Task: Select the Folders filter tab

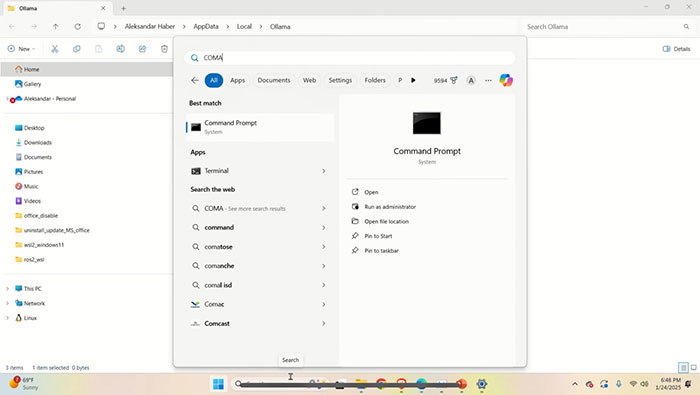Action: pyautogui.click(x=375, y=80)
